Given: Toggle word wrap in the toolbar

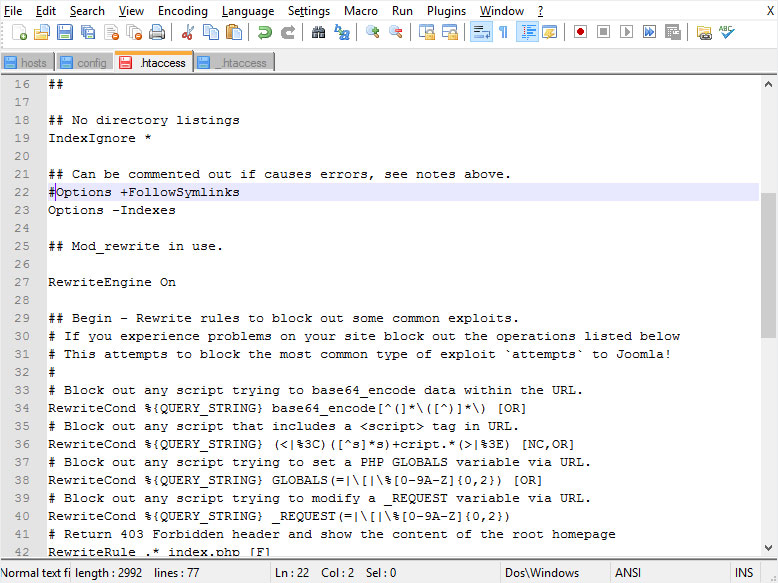Looking at the screenshot, I should coord(481,32).
